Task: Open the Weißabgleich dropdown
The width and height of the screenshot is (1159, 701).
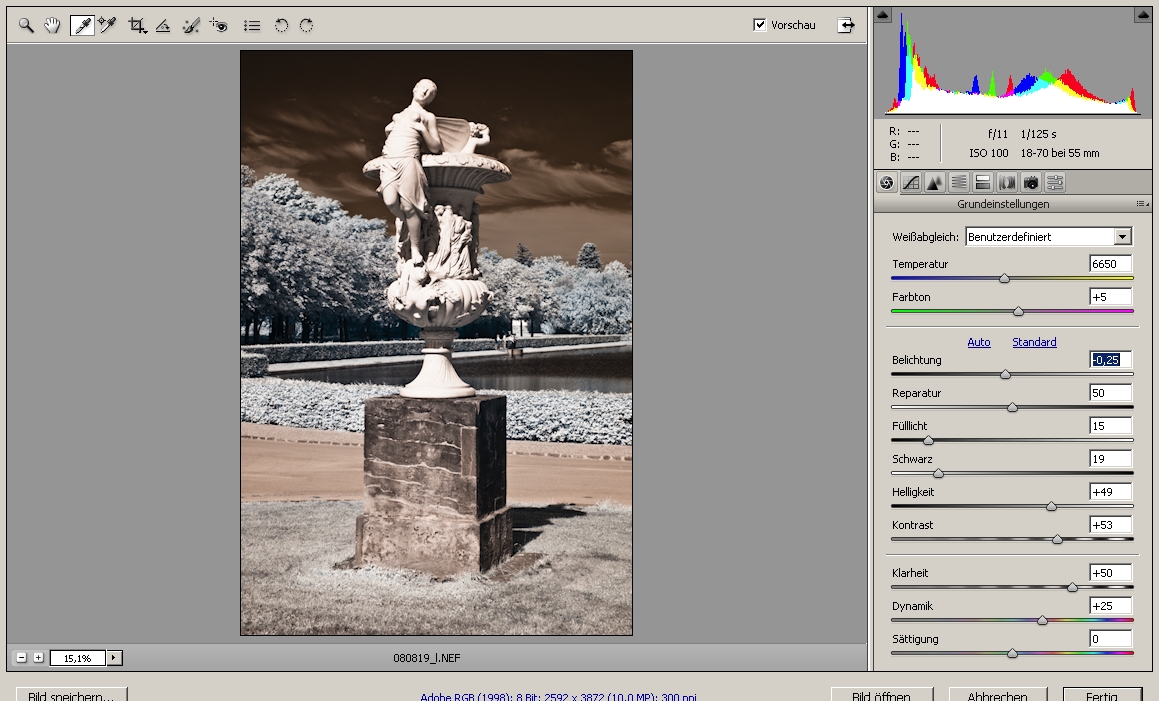Action: pos(1122,237)
